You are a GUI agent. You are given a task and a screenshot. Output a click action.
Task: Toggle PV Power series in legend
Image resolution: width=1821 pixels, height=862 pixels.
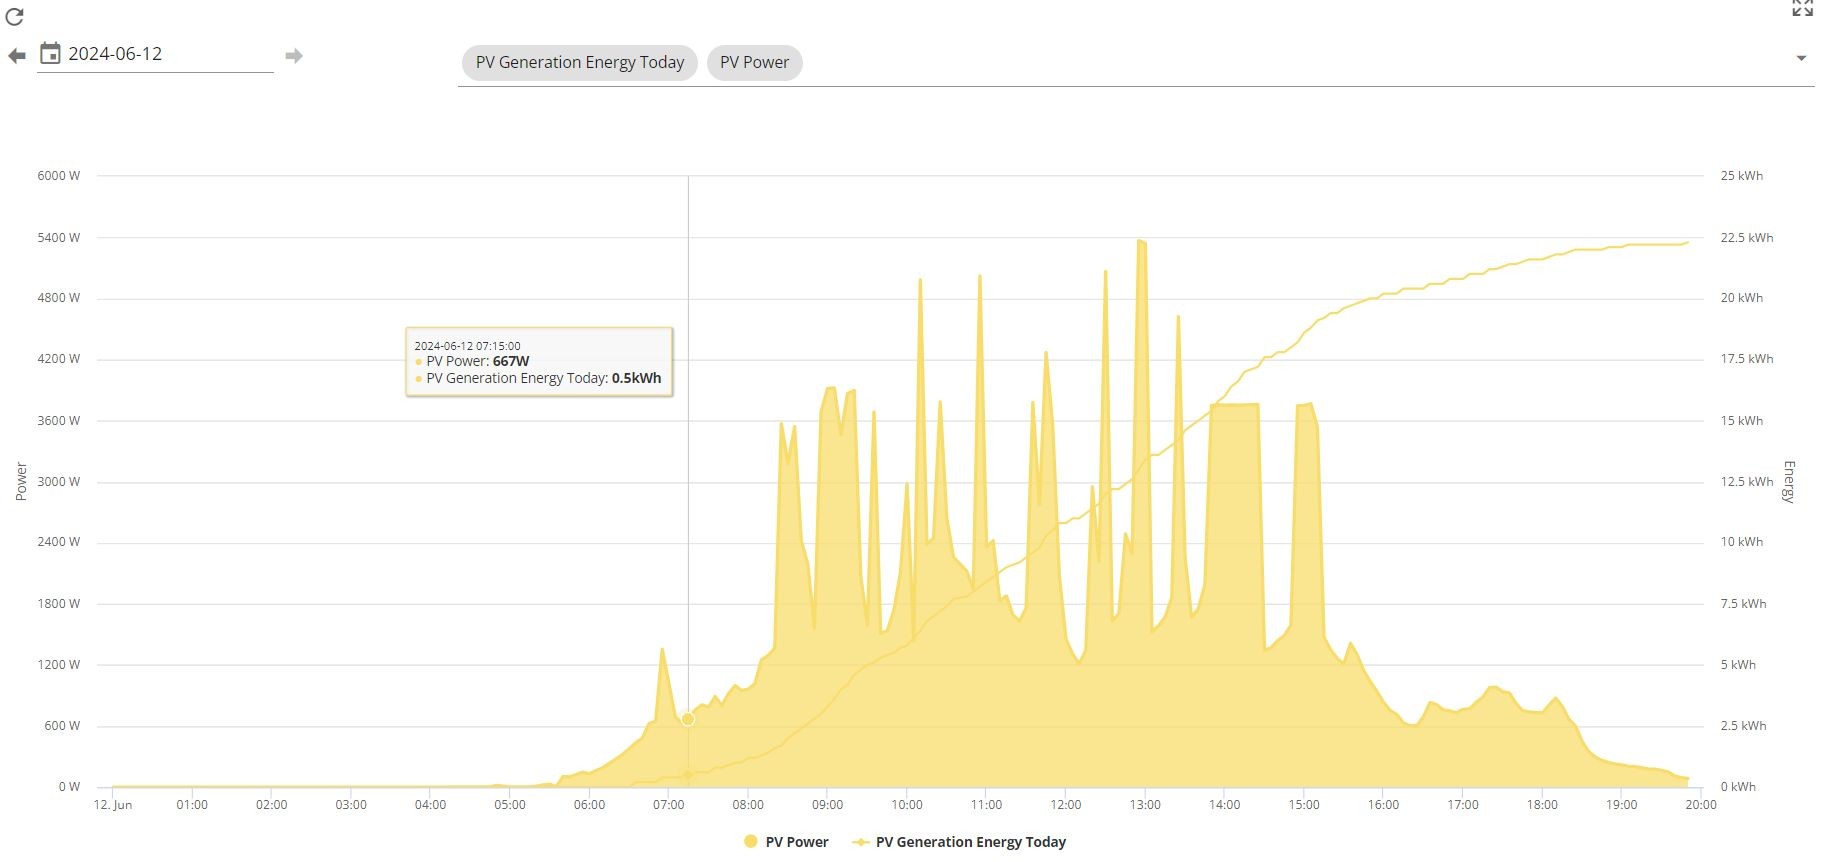787,842
